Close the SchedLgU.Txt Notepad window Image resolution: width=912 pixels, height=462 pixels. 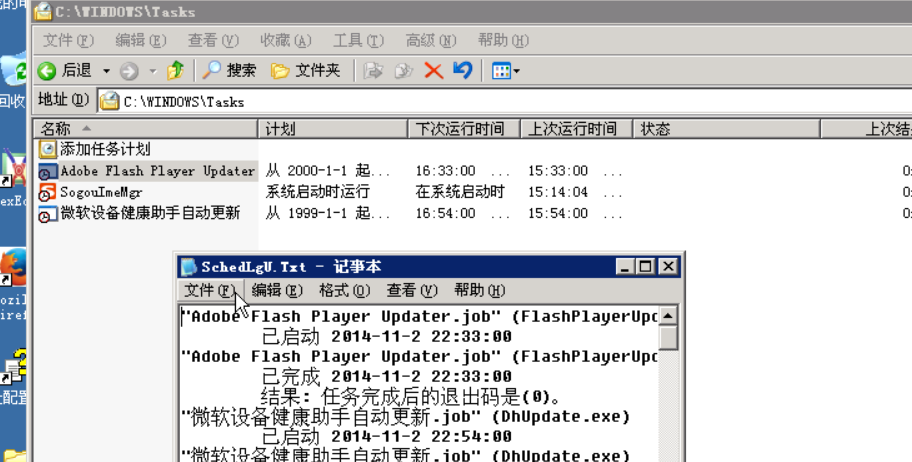tap(668, 266)
